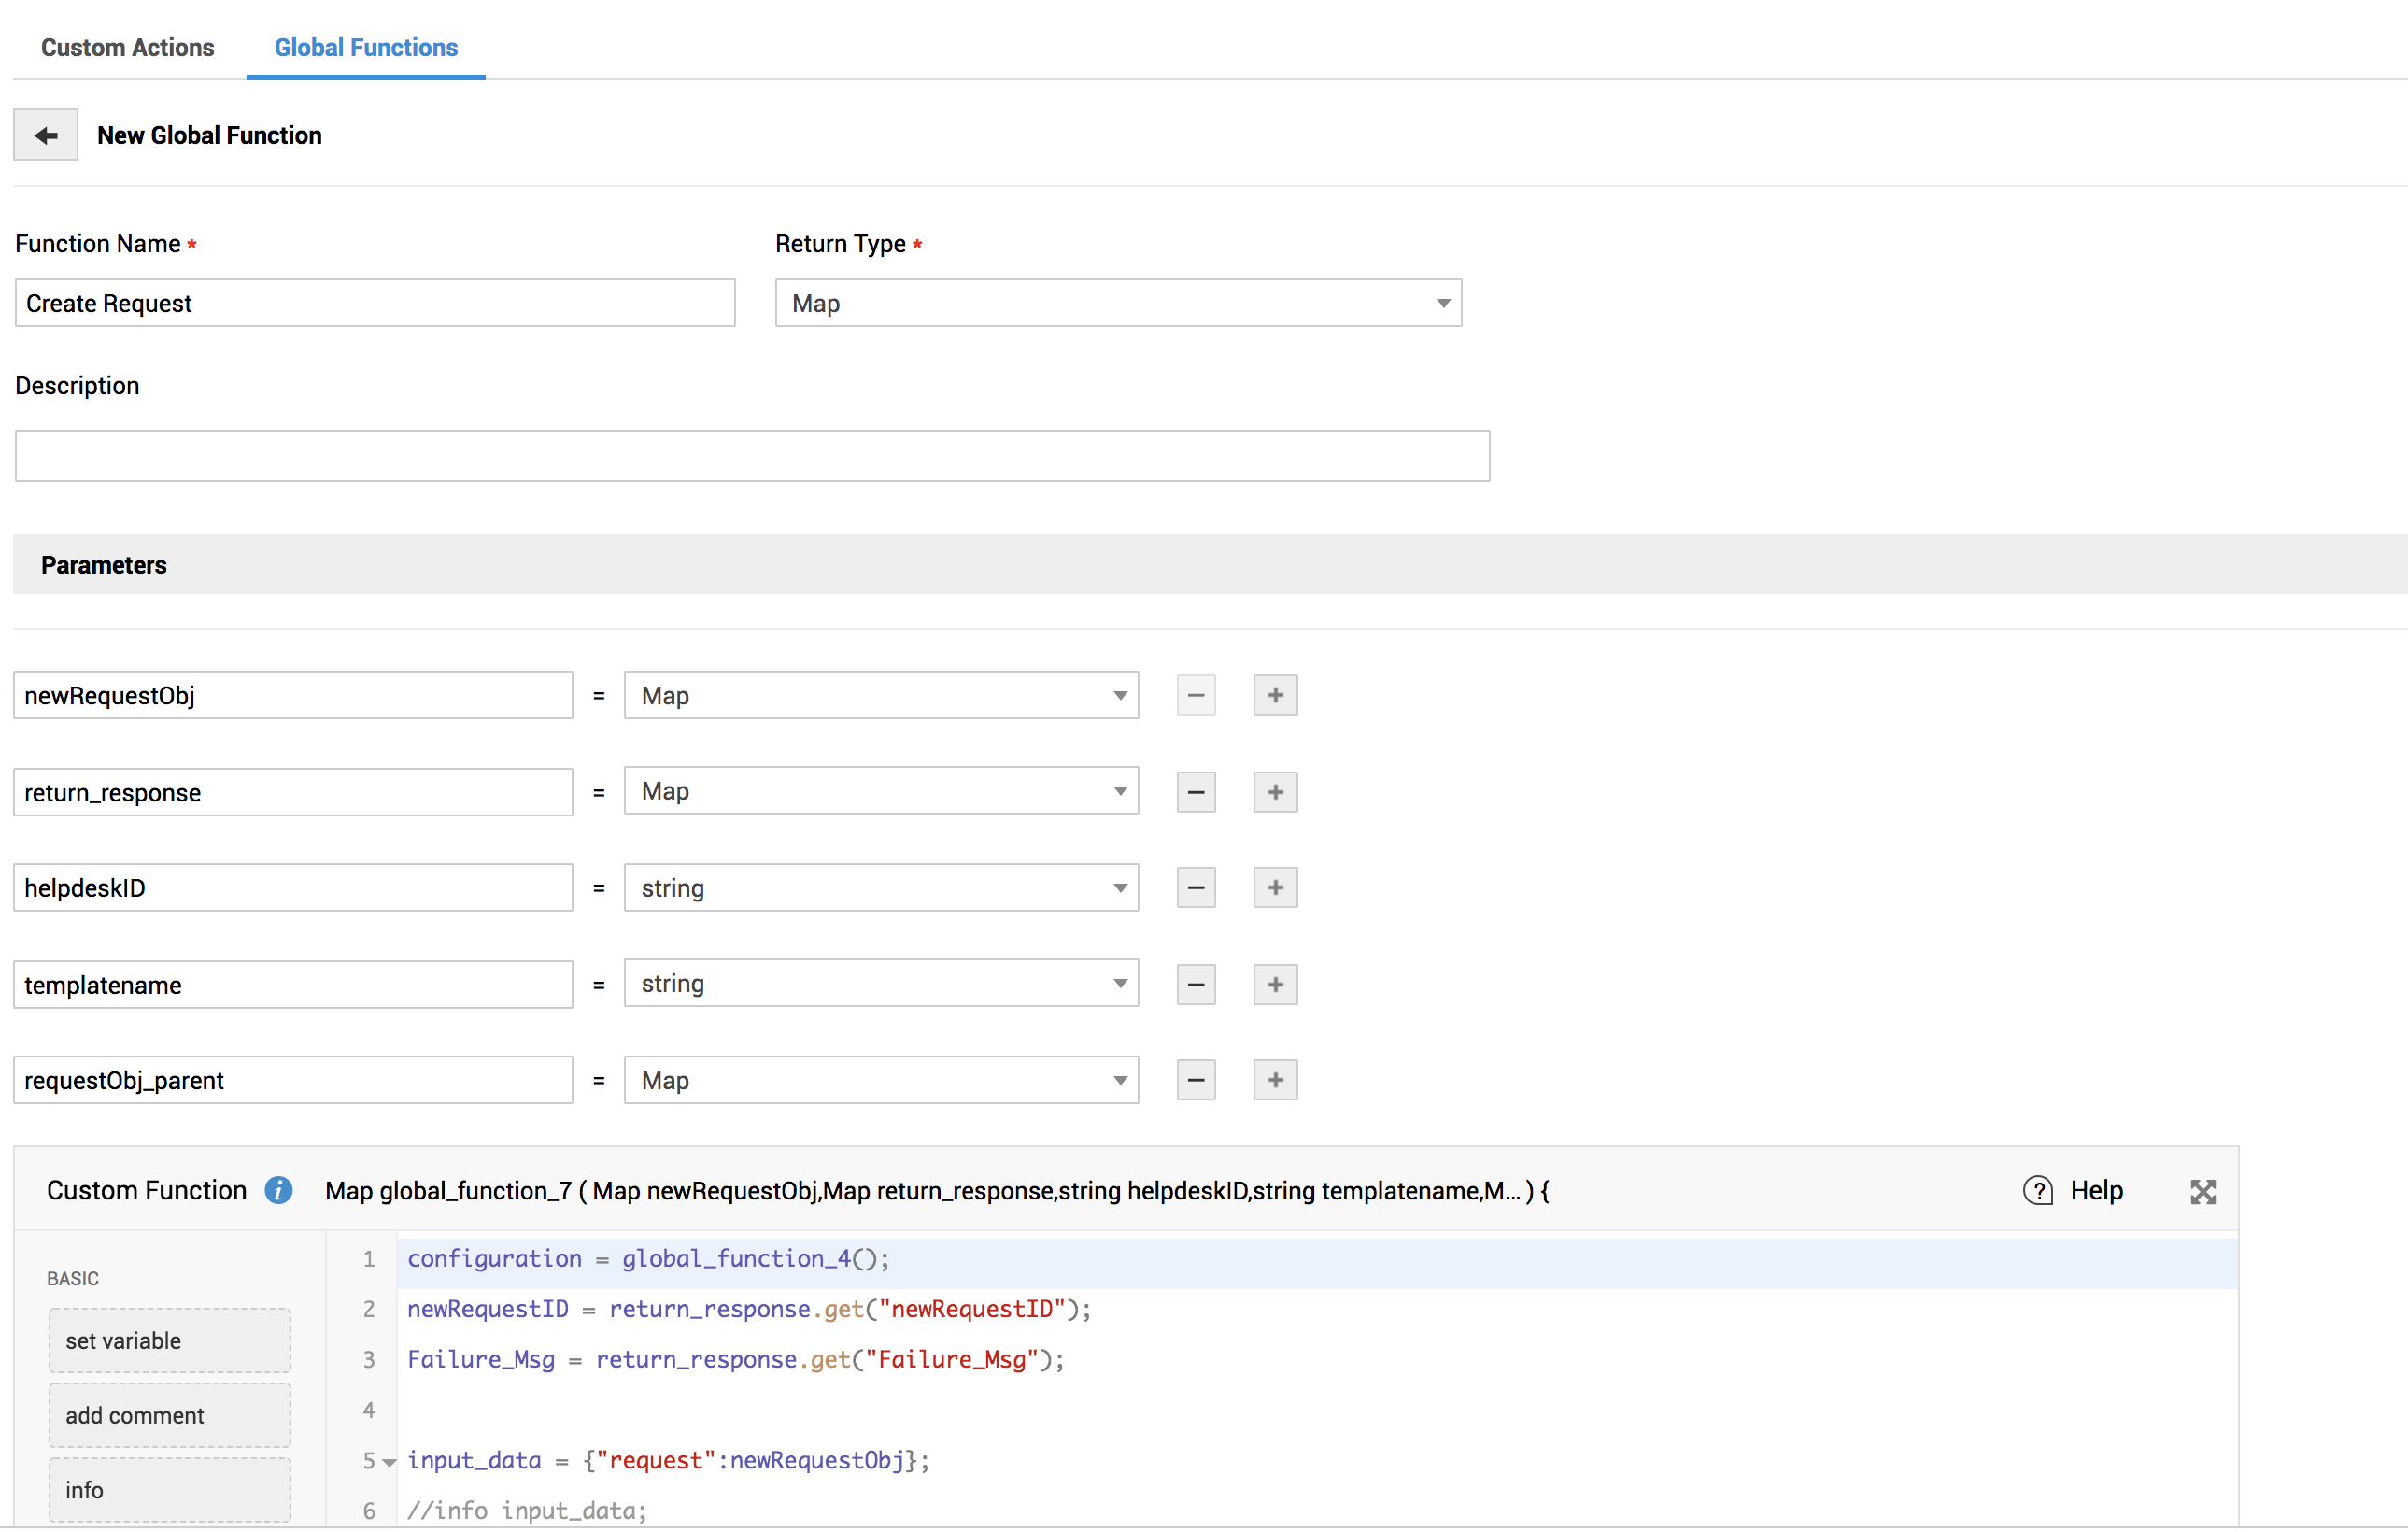Screen dimensions: 2408x1532
Task: Open the type dropdown for newRequestObj
Action: 880,695
